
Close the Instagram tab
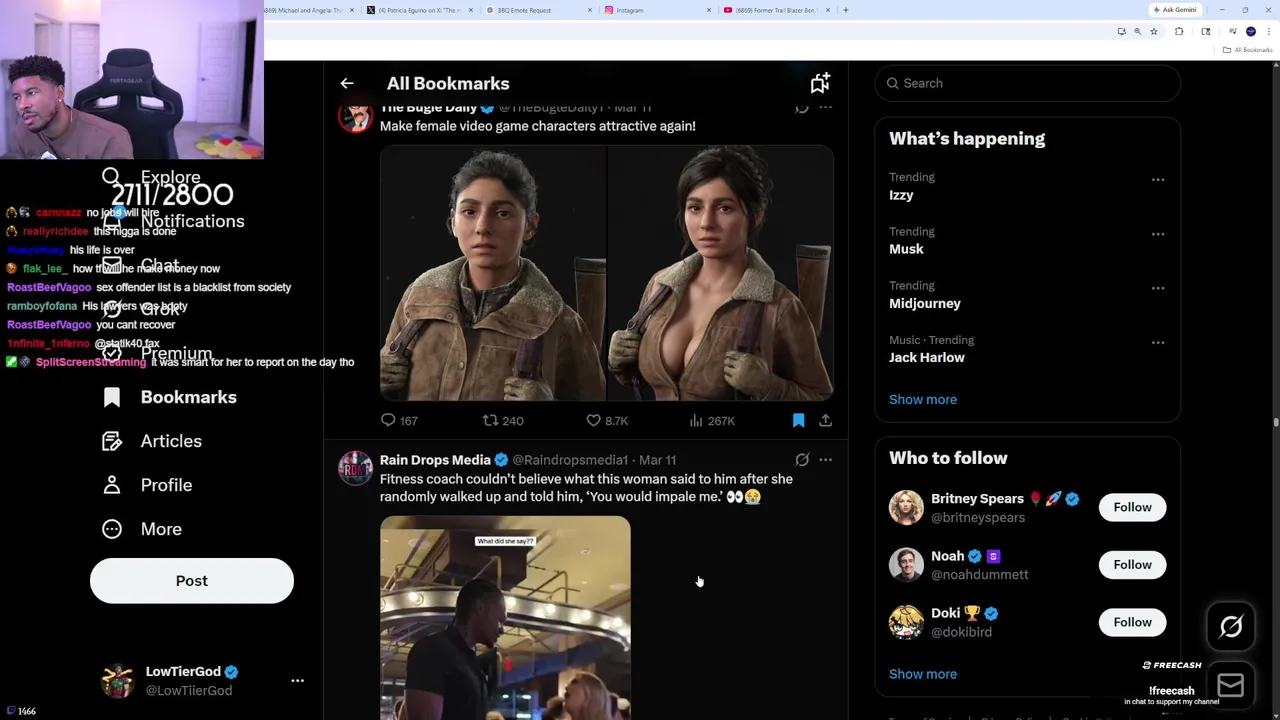point(709,10)
